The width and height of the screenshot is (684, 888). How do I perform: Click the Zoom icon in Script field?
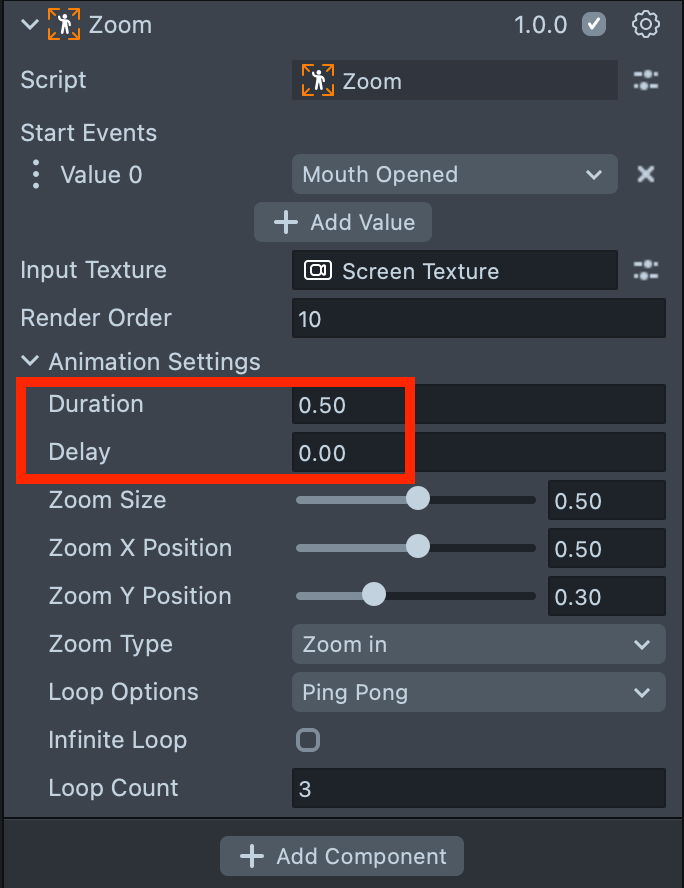pyautogui.click(x=318, y=81)
